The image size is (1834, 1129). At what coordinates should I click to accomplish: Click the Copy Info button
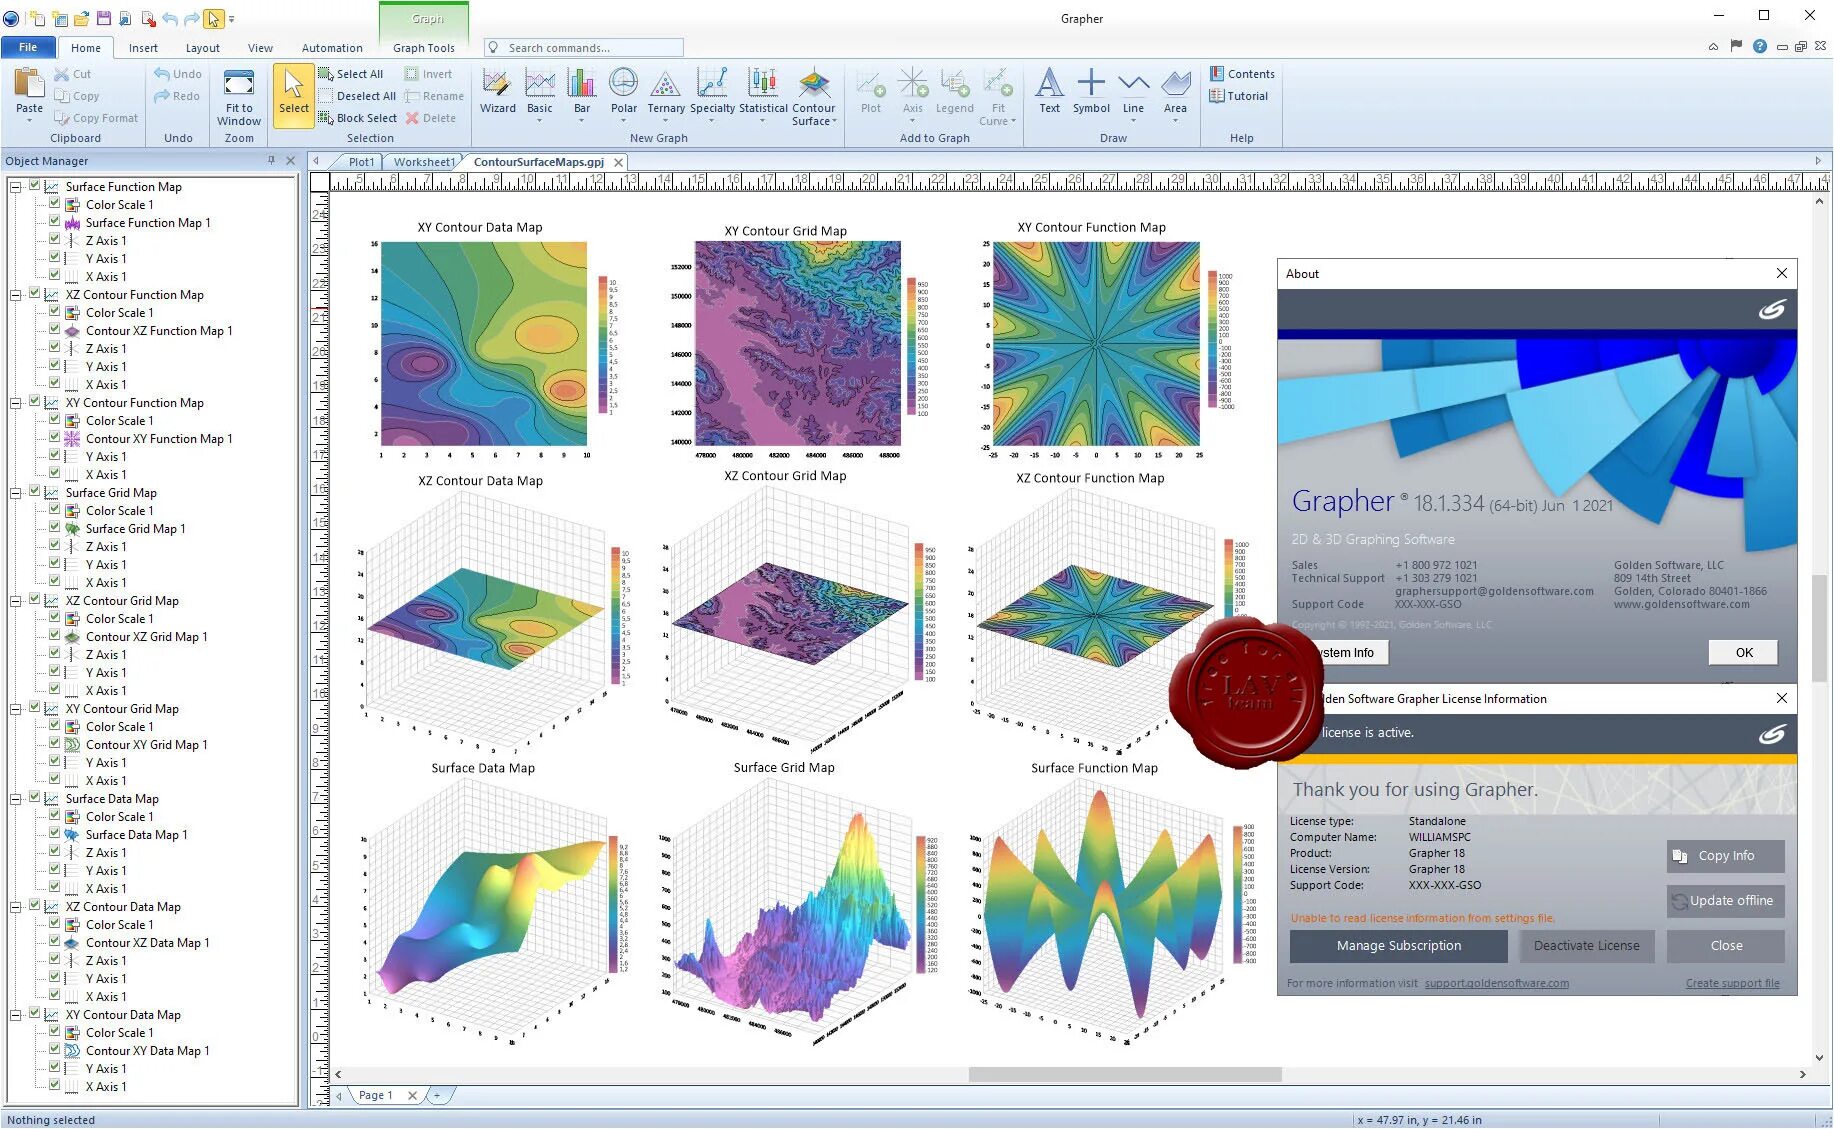[x=1725, y=856]
